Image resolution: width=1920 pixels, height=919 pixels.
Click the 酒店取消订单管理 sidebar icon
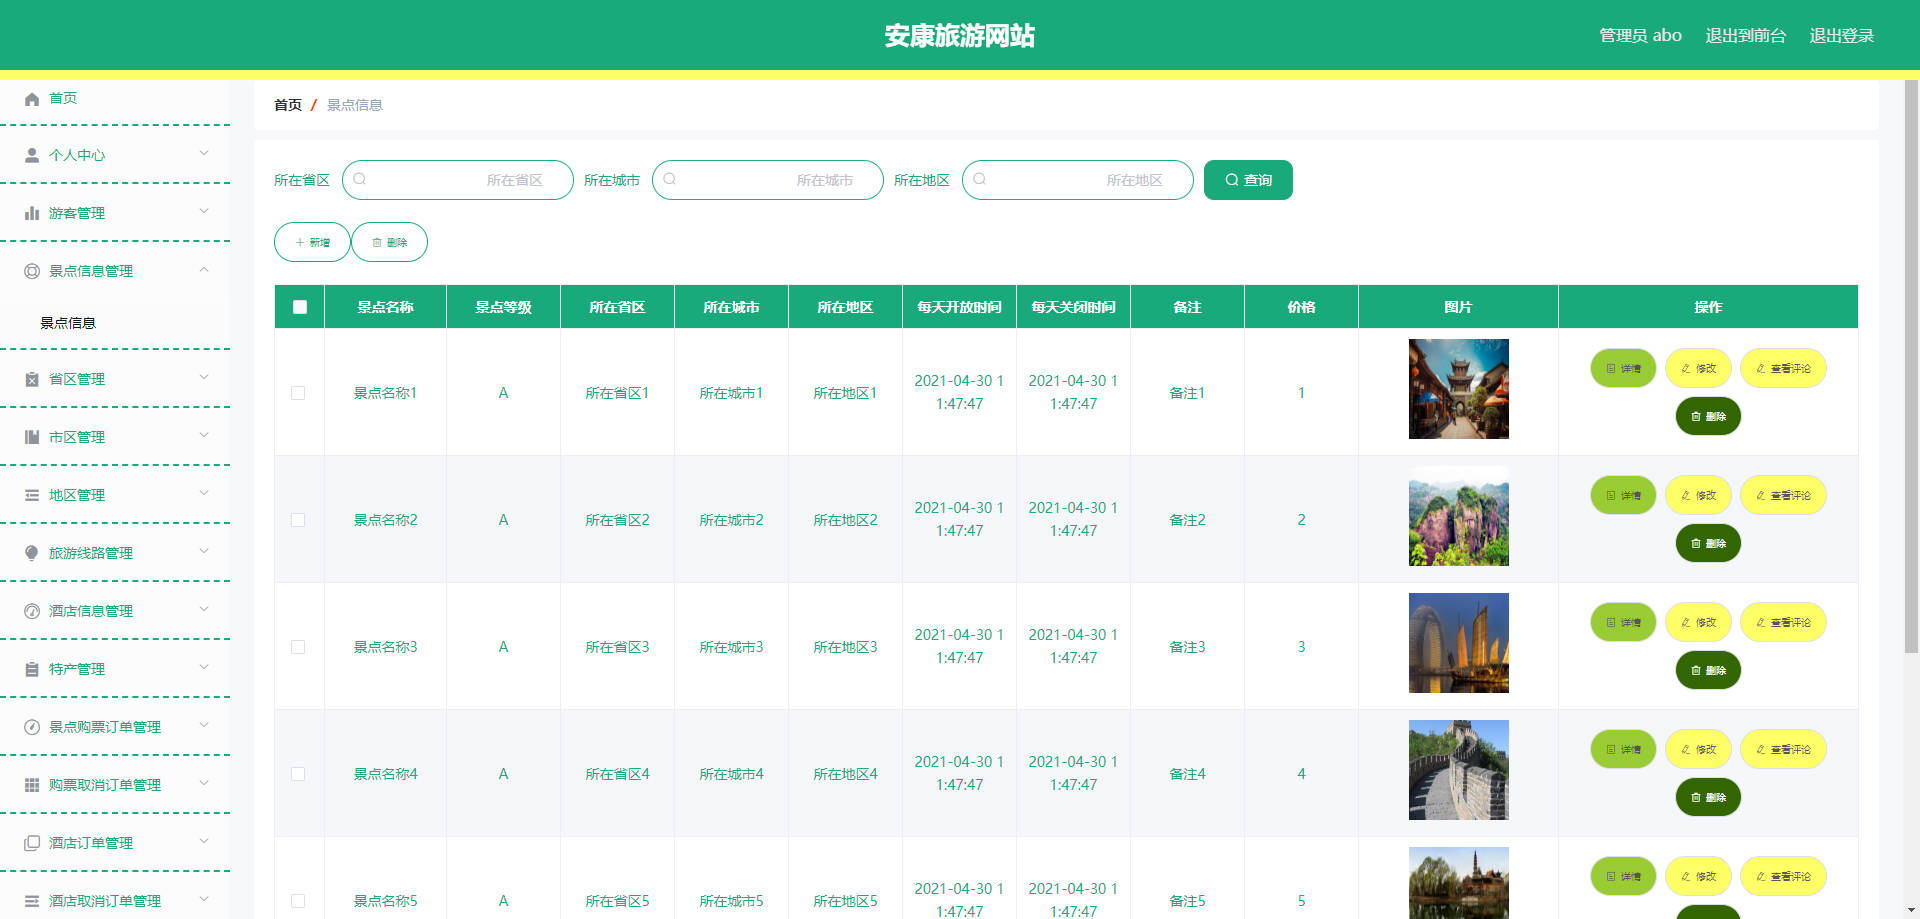click(x=32, y=901)
